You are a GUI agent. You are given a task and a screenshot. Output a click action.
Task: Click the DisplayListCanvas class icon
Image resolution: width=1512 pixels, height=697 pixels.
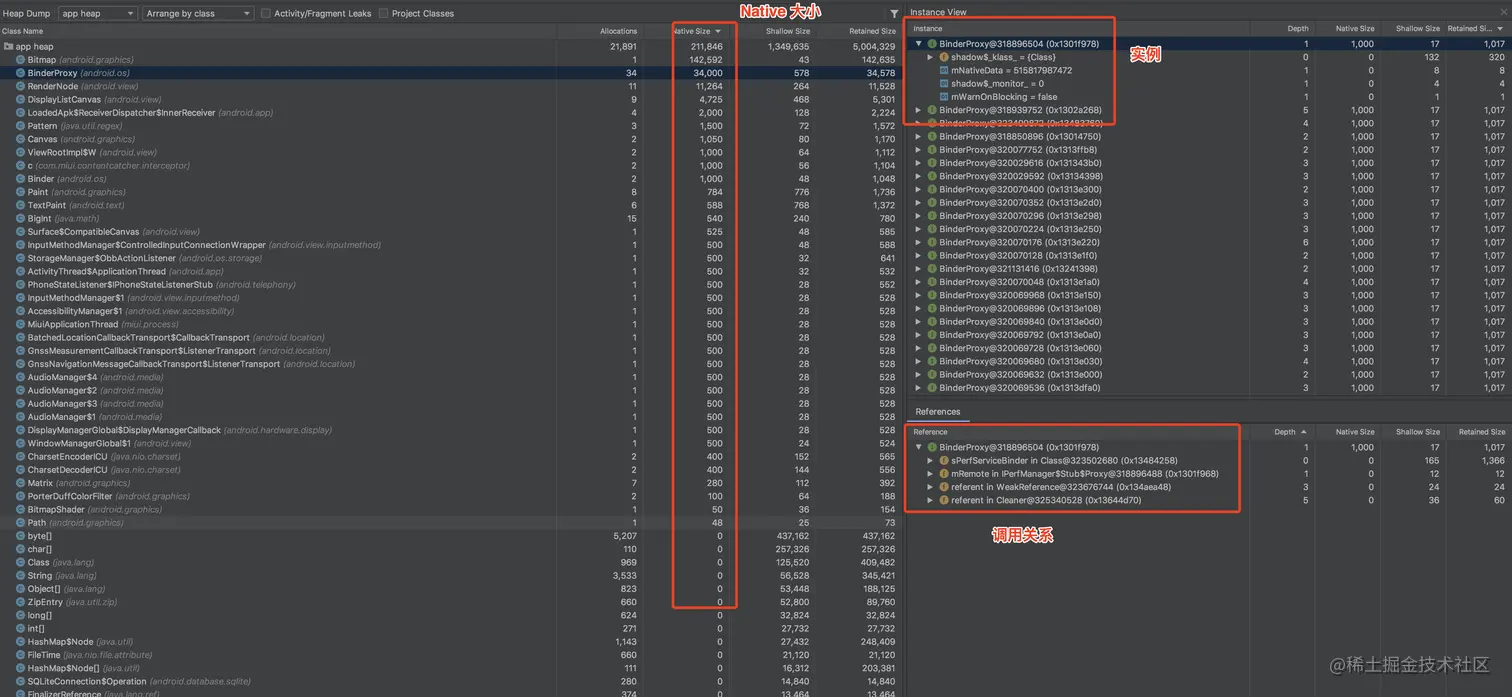pos(20,100)
